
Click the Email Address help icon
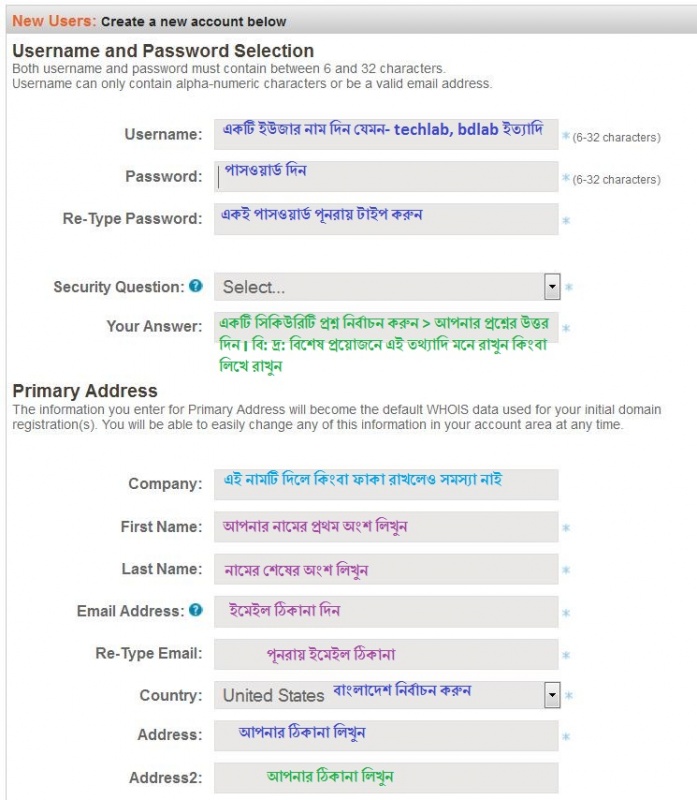tap(196, 610)
